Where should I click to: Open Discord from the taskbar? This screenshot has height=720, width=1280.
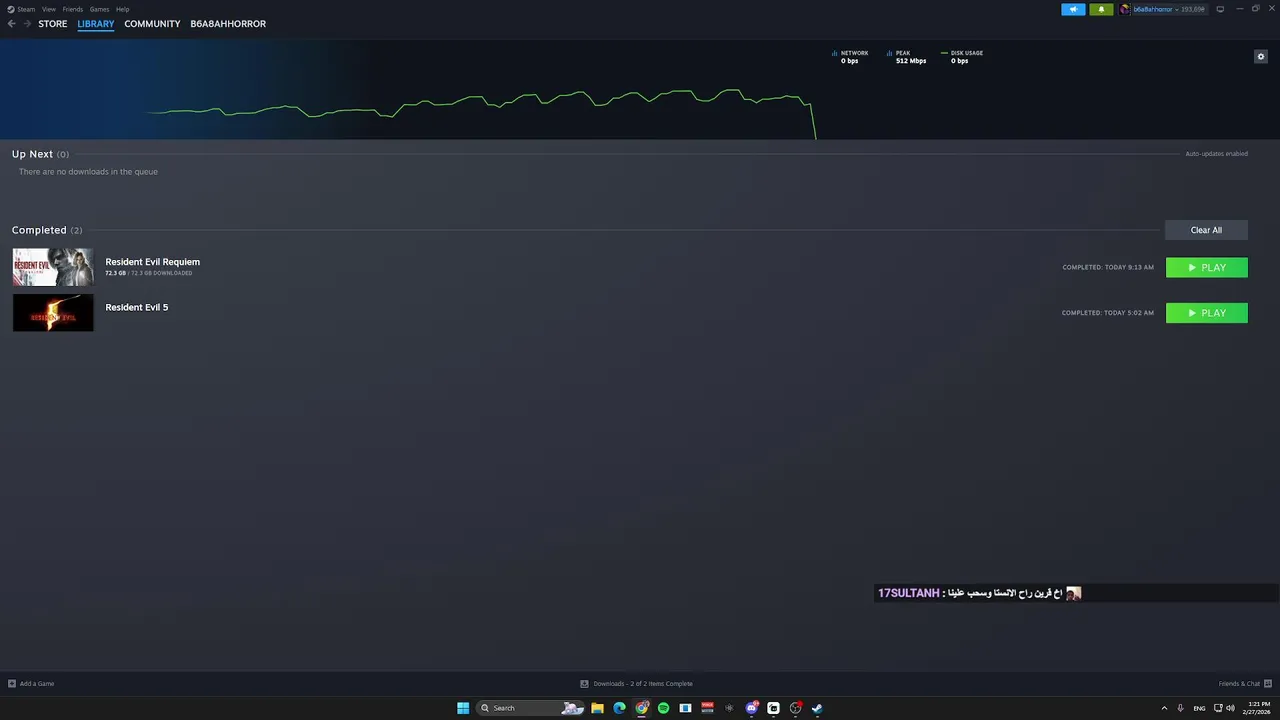(751, 708)
